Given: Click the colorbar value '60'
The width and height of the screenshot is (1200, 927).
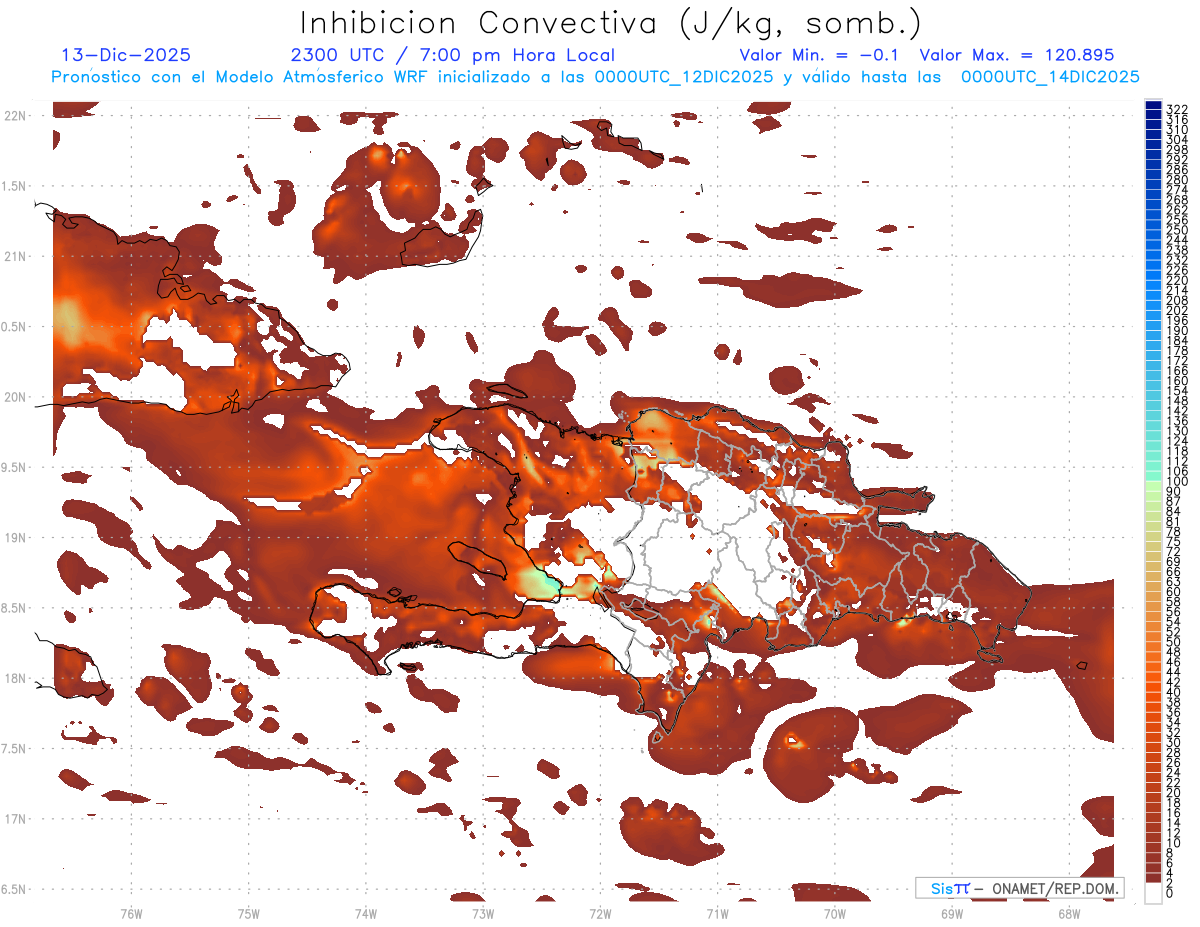Looking at the screenshot, I should [1174, 592].
